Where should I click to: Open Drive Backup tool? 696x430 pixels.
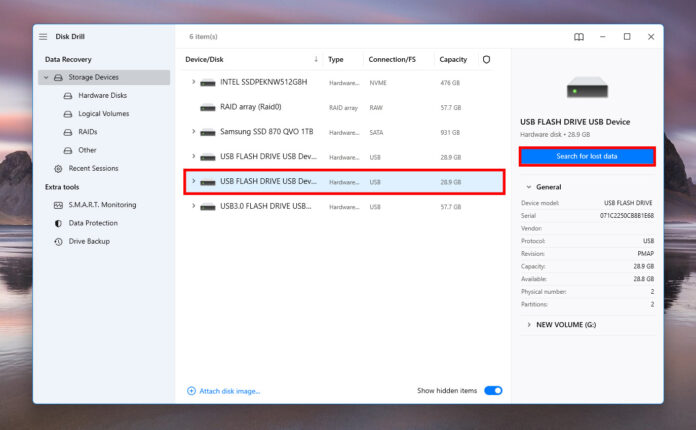pyautogui.click(x=88, y=241)
